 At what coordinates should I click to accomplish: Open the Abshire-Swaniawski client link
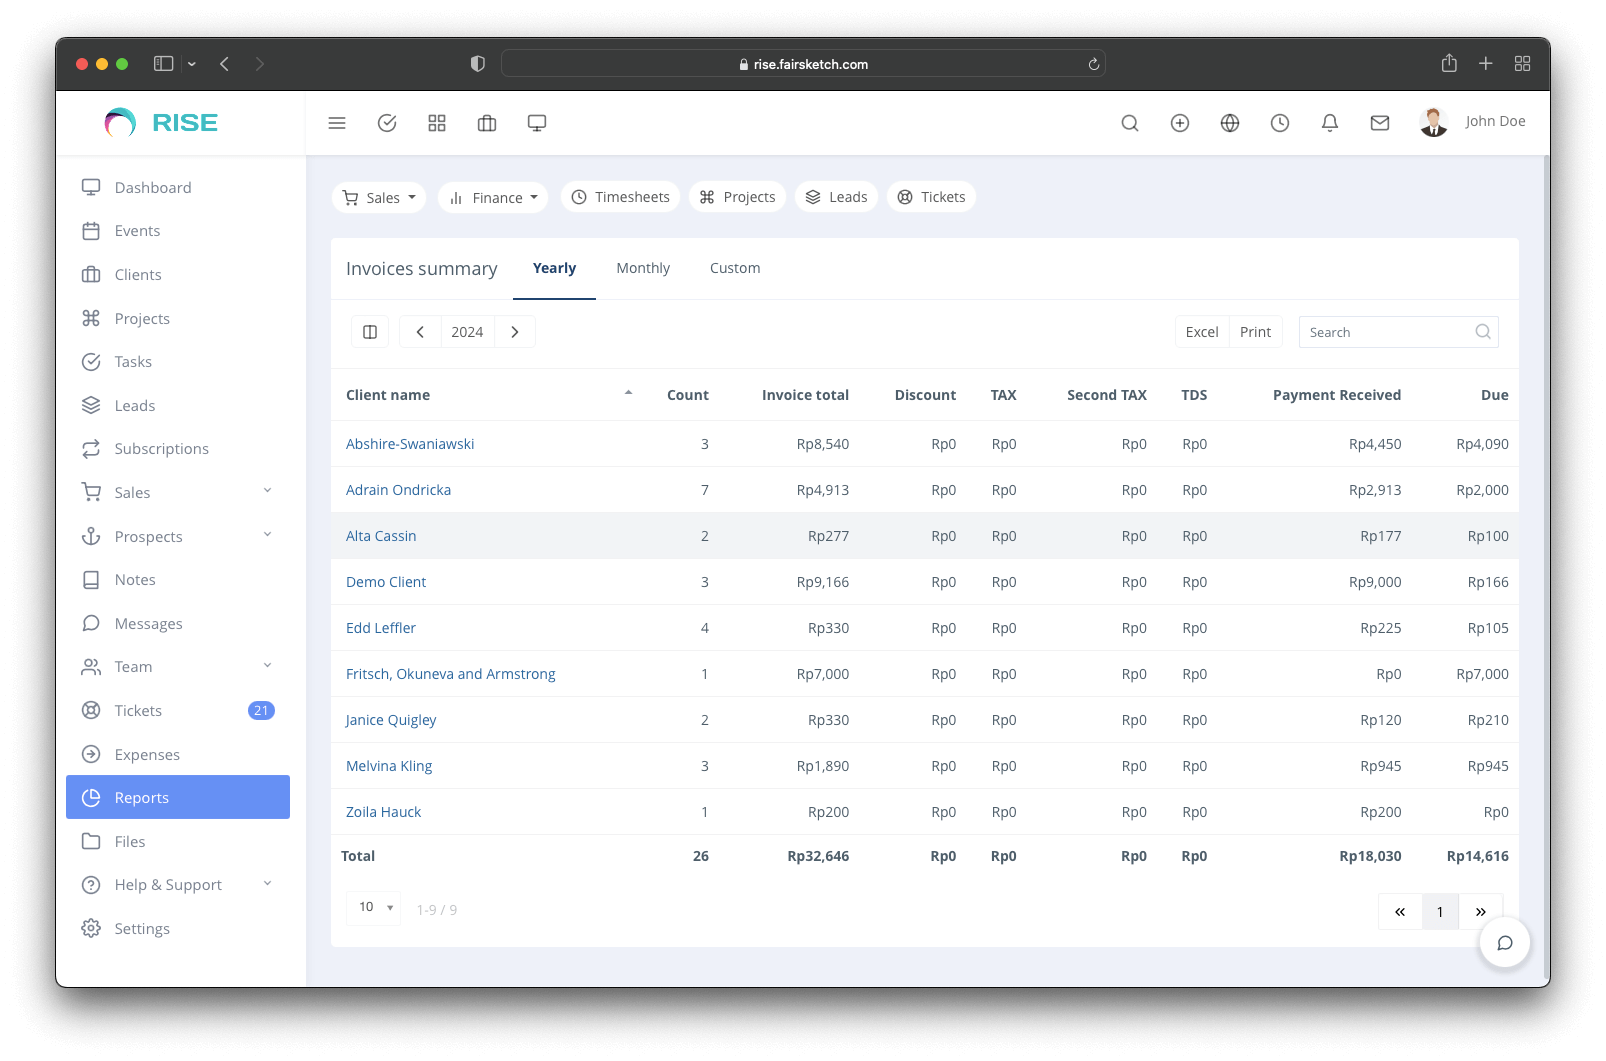coord(410,444)
